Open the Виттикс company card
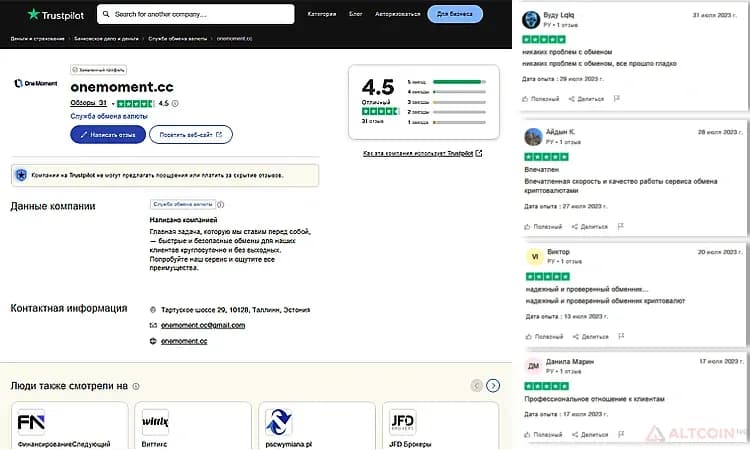 tap(193, 426)
